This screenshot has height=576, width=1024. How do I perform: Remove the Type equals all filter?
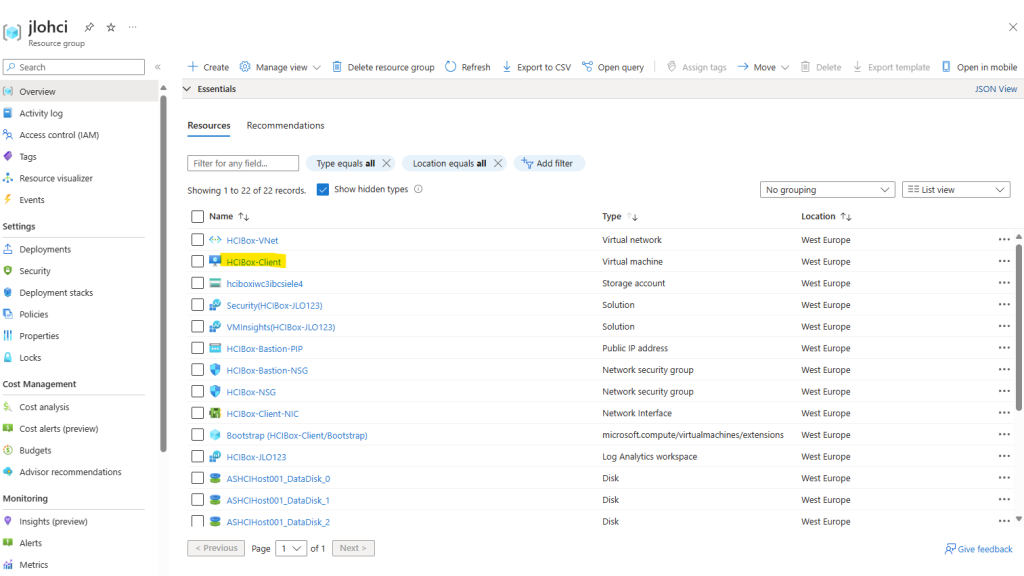pos(387,163)
